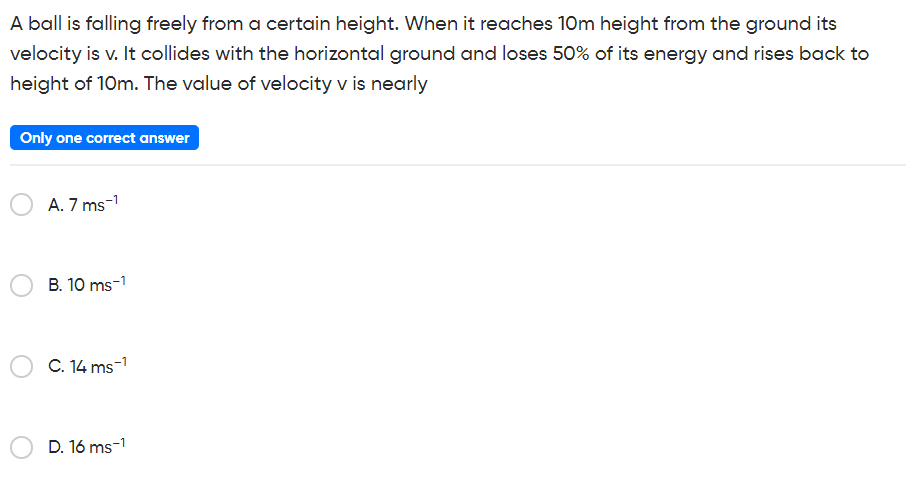Click the horizontal divider below the badge
924x481 pixels.
(x=458, y=165)
